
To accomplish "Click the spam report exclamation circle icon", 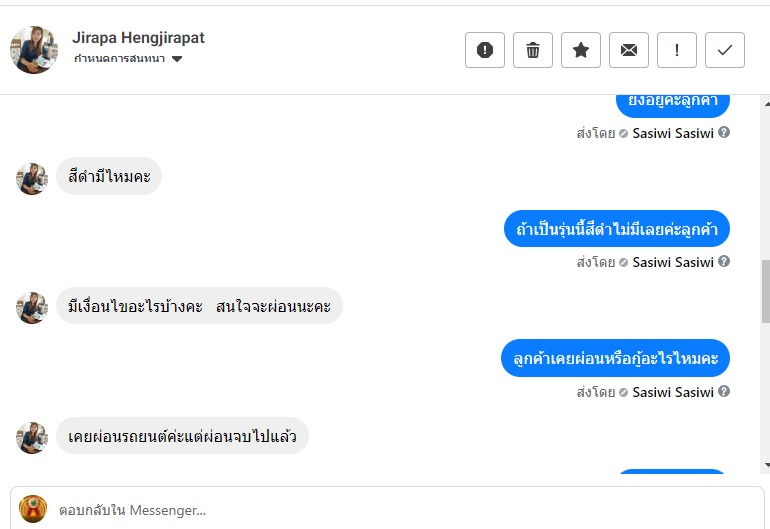I will point(485,50).
